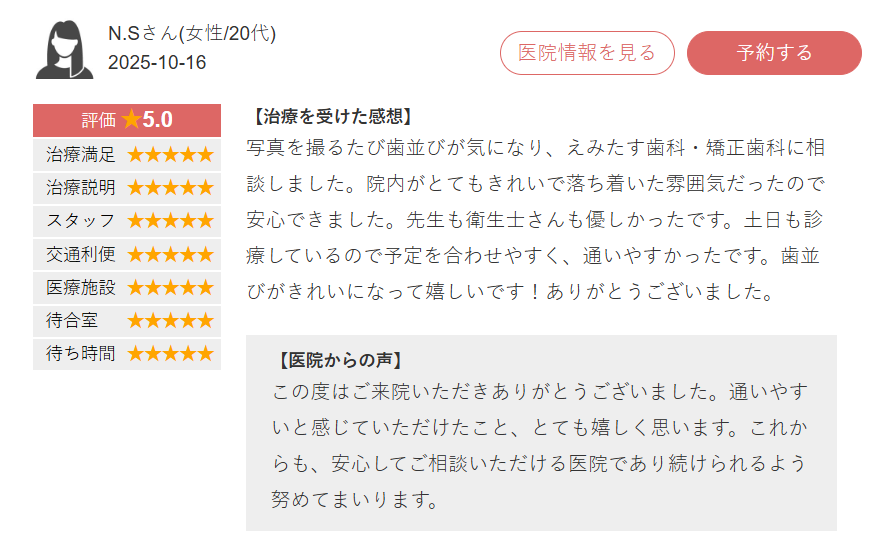Click the female reviewer avatar icon

pyautogui.click(x=64, y=50)
